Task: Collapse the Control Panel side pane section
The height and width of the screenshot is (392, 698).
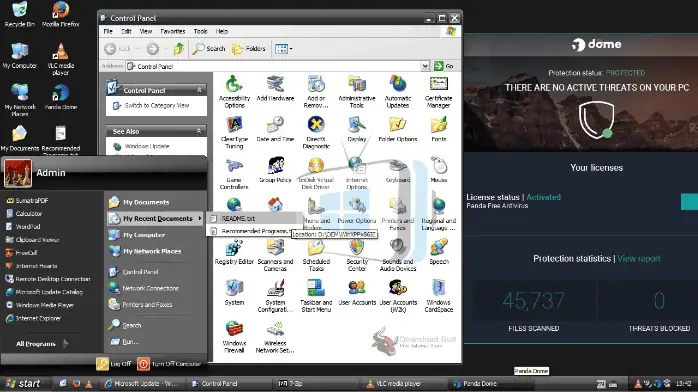Action: (x=199, y=90)
